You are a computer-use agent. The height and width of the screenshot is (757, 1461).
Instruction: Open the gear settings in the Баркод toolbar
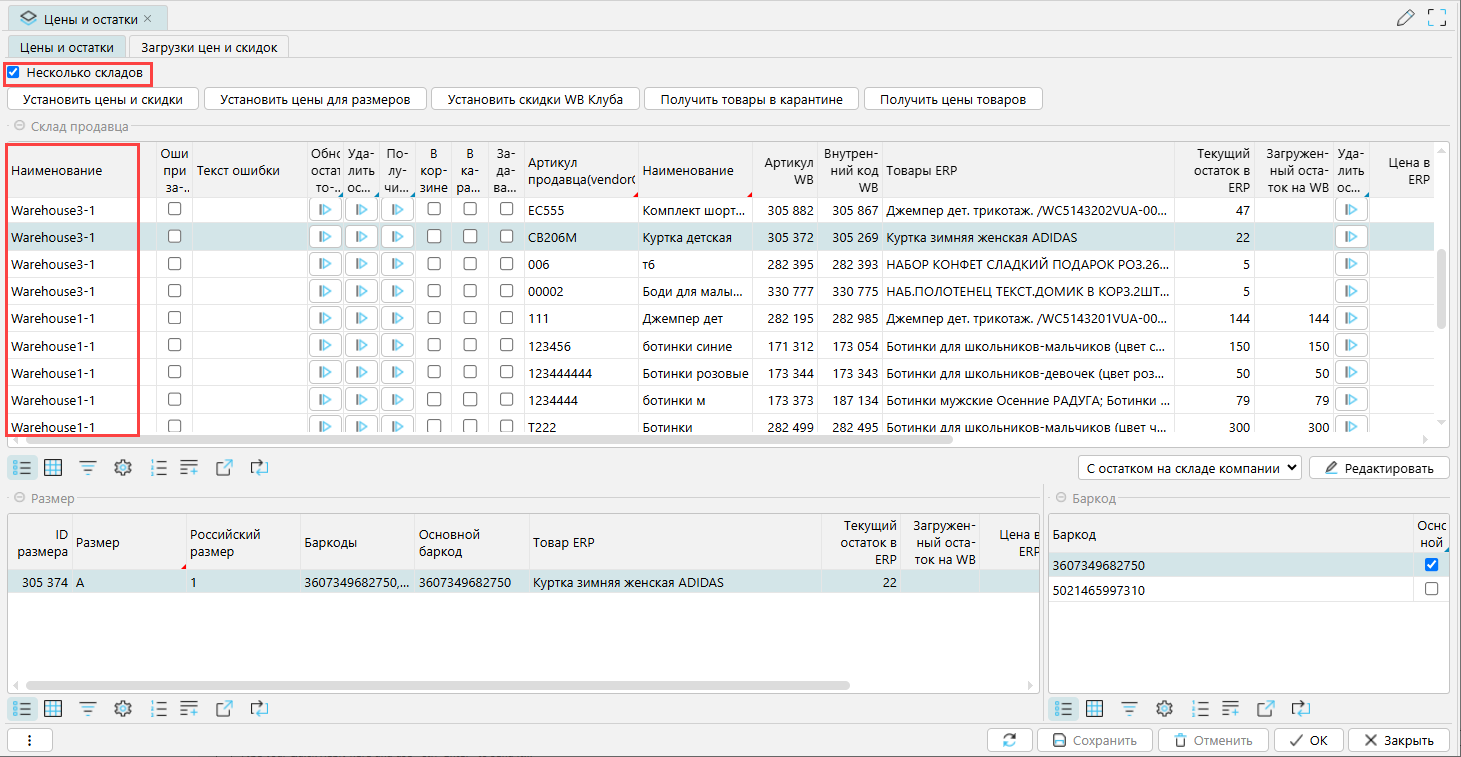click(1164, 708)
